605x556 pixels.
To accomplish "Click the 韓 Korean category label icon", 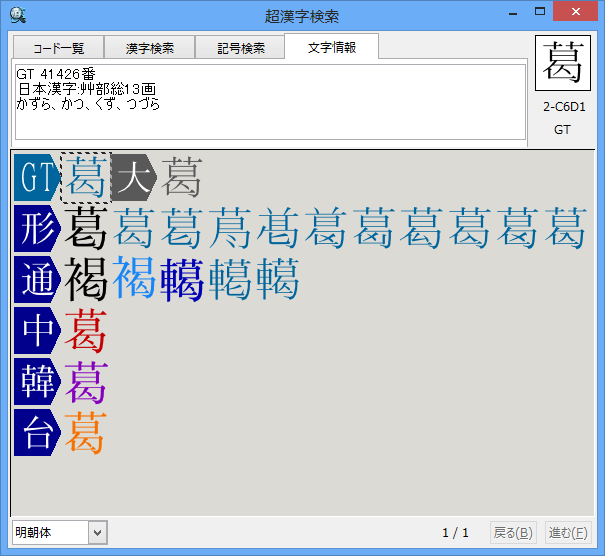I will click(x=37, y=382).
